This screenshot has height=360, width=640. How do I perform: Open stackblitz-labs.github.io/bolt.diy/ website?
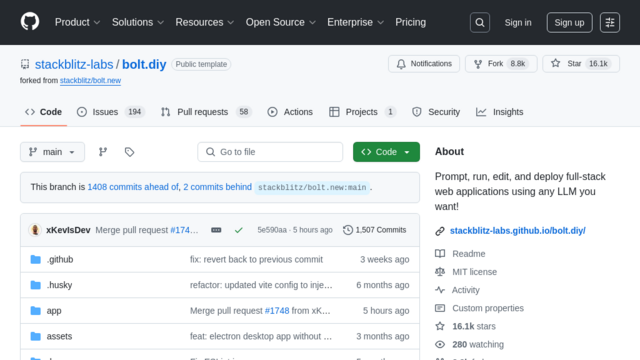[518, 231]
